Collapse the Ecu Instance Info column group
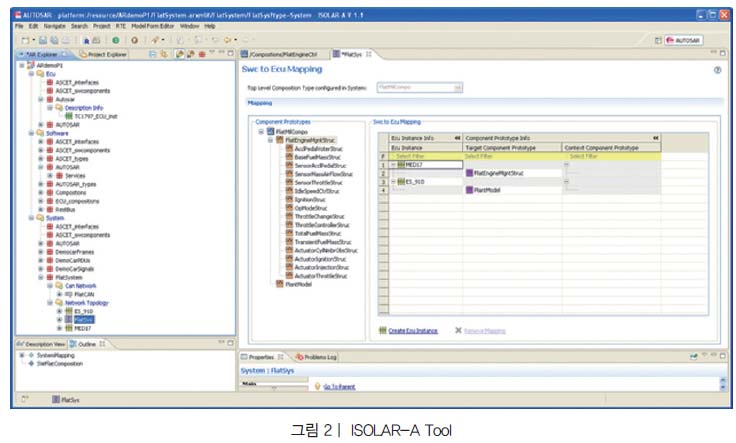The width and height of the screenshot is (736, 443). (457, 138)
